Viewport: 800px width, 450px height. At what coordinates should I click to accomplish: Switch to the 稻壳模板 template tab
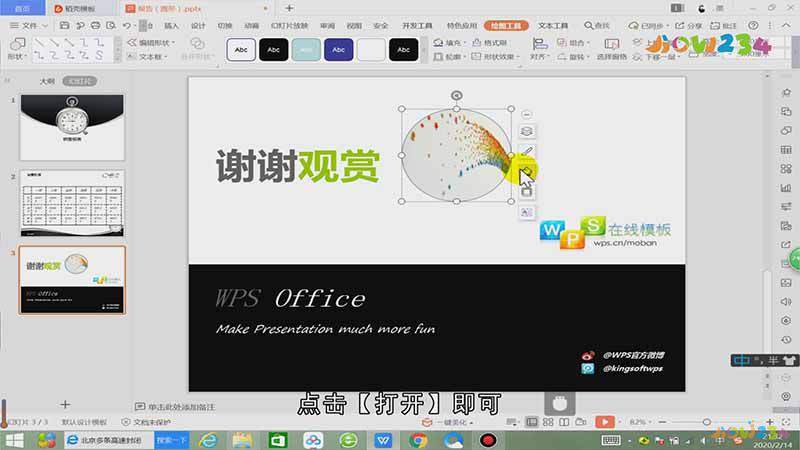[x=76, y=8]
